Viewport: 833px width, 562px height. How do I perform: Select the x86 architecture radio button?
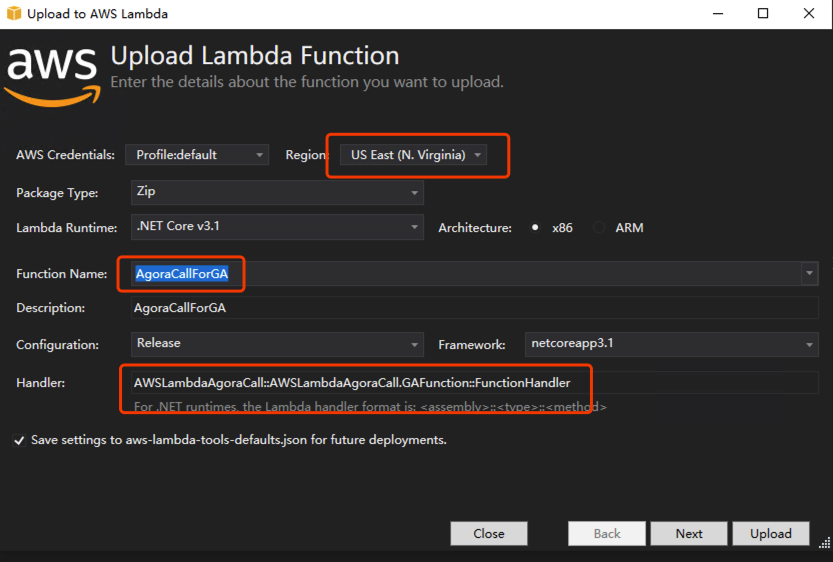(535, 227)
